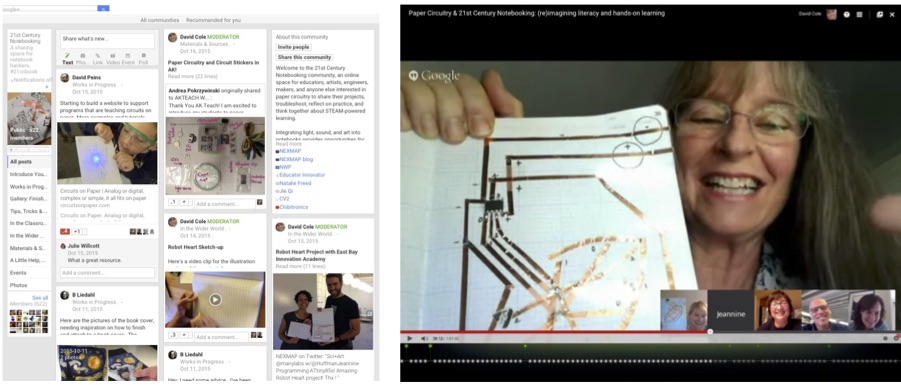
Task: Click the pop-out window icon in the hangout header
Action: (x=880, y=14)
